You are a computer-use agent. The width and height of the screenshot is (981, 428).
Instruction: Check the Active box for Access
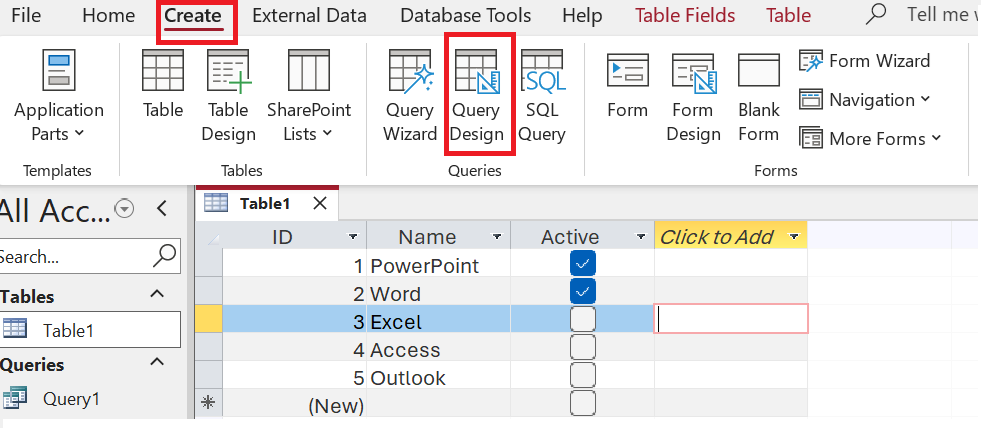pyautogui.click(x=582, y=347)
